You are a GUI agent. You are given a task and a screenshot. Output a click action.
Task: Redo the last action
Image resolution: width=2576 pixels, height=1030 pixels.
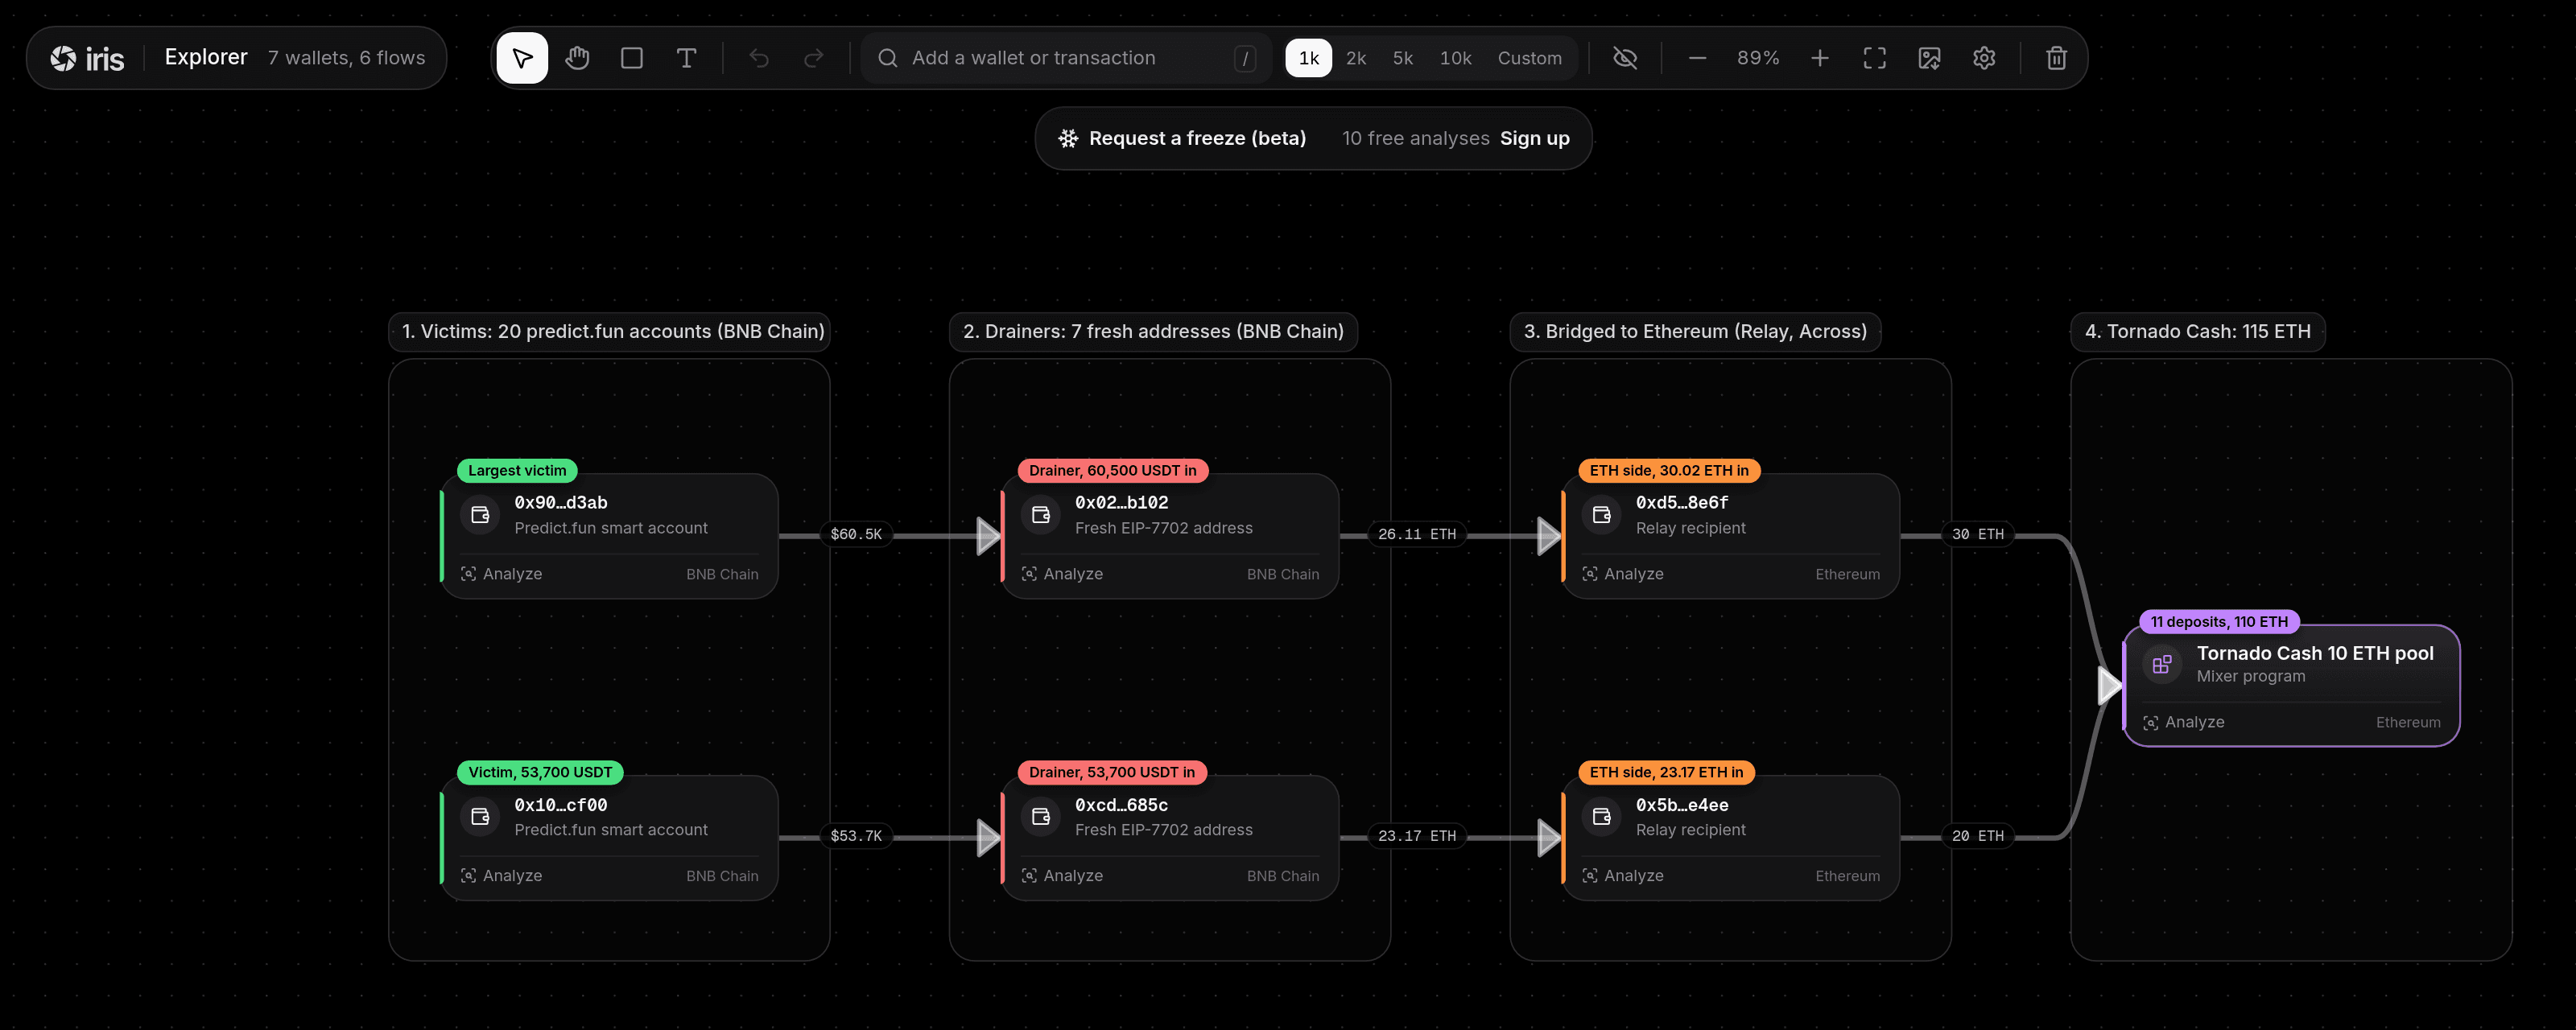[814, 58]
